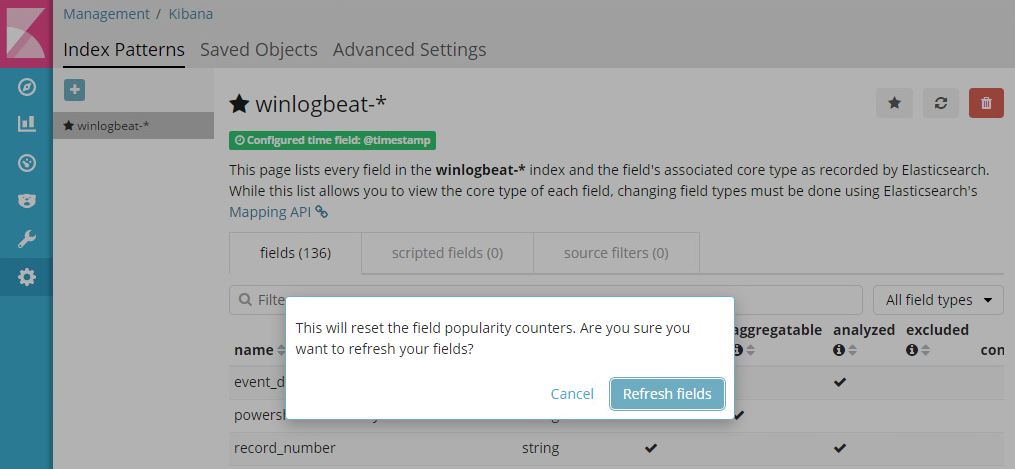Viewport: 1015px width, 469px height.
Task: Delete index pattern with the red trash button
Action: 986,103
